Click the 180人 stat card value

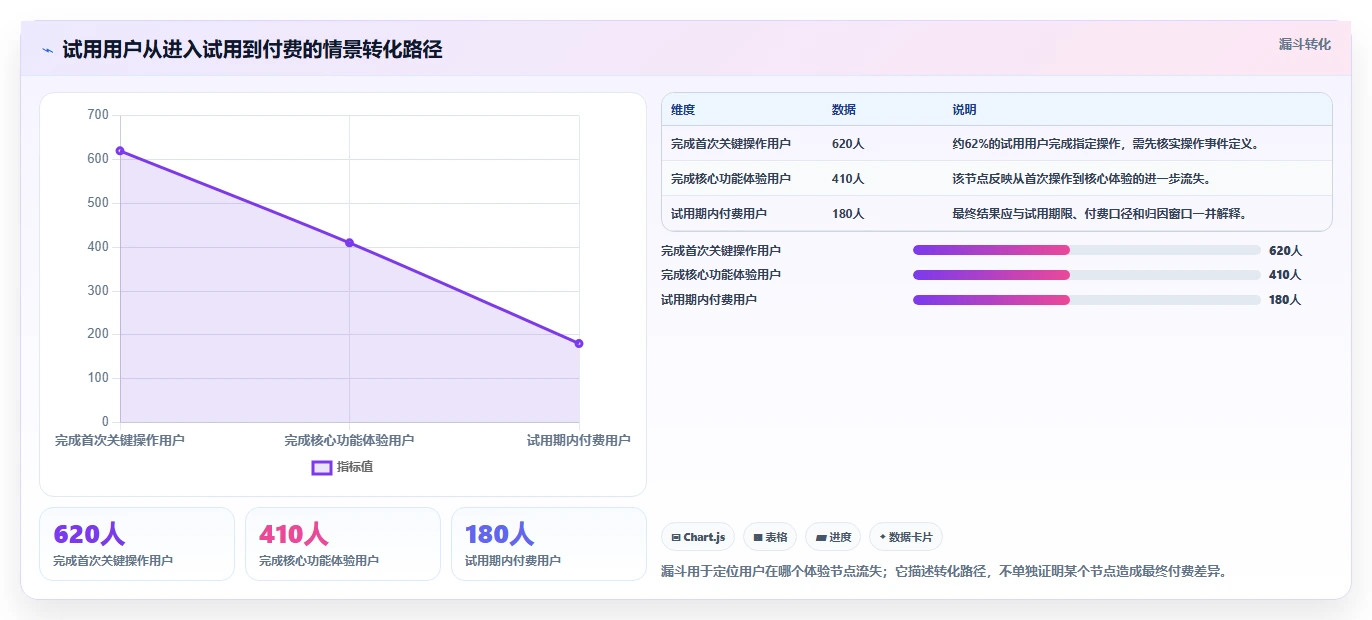pos(499,535)
